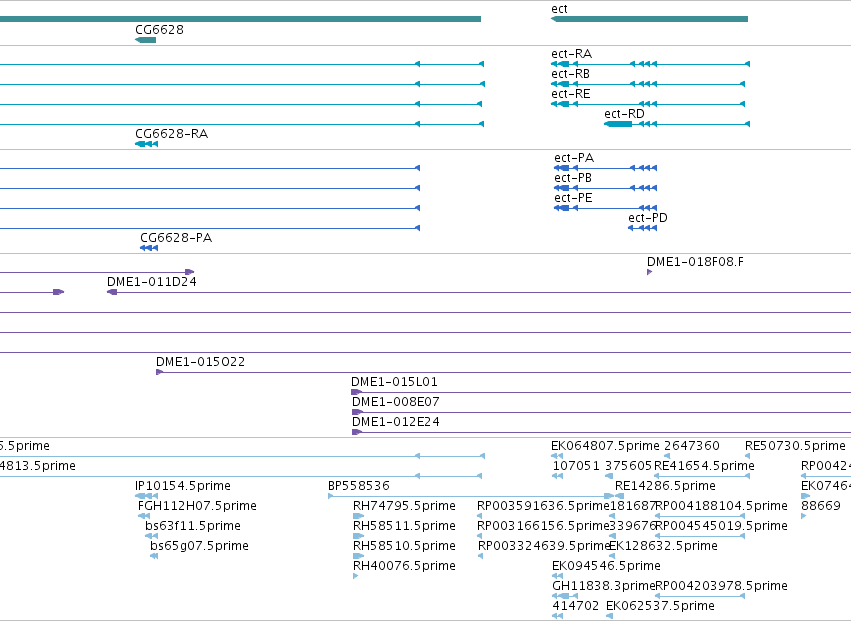Select protein ect-PD
851x621 pixels.
(x=643, y=228)
